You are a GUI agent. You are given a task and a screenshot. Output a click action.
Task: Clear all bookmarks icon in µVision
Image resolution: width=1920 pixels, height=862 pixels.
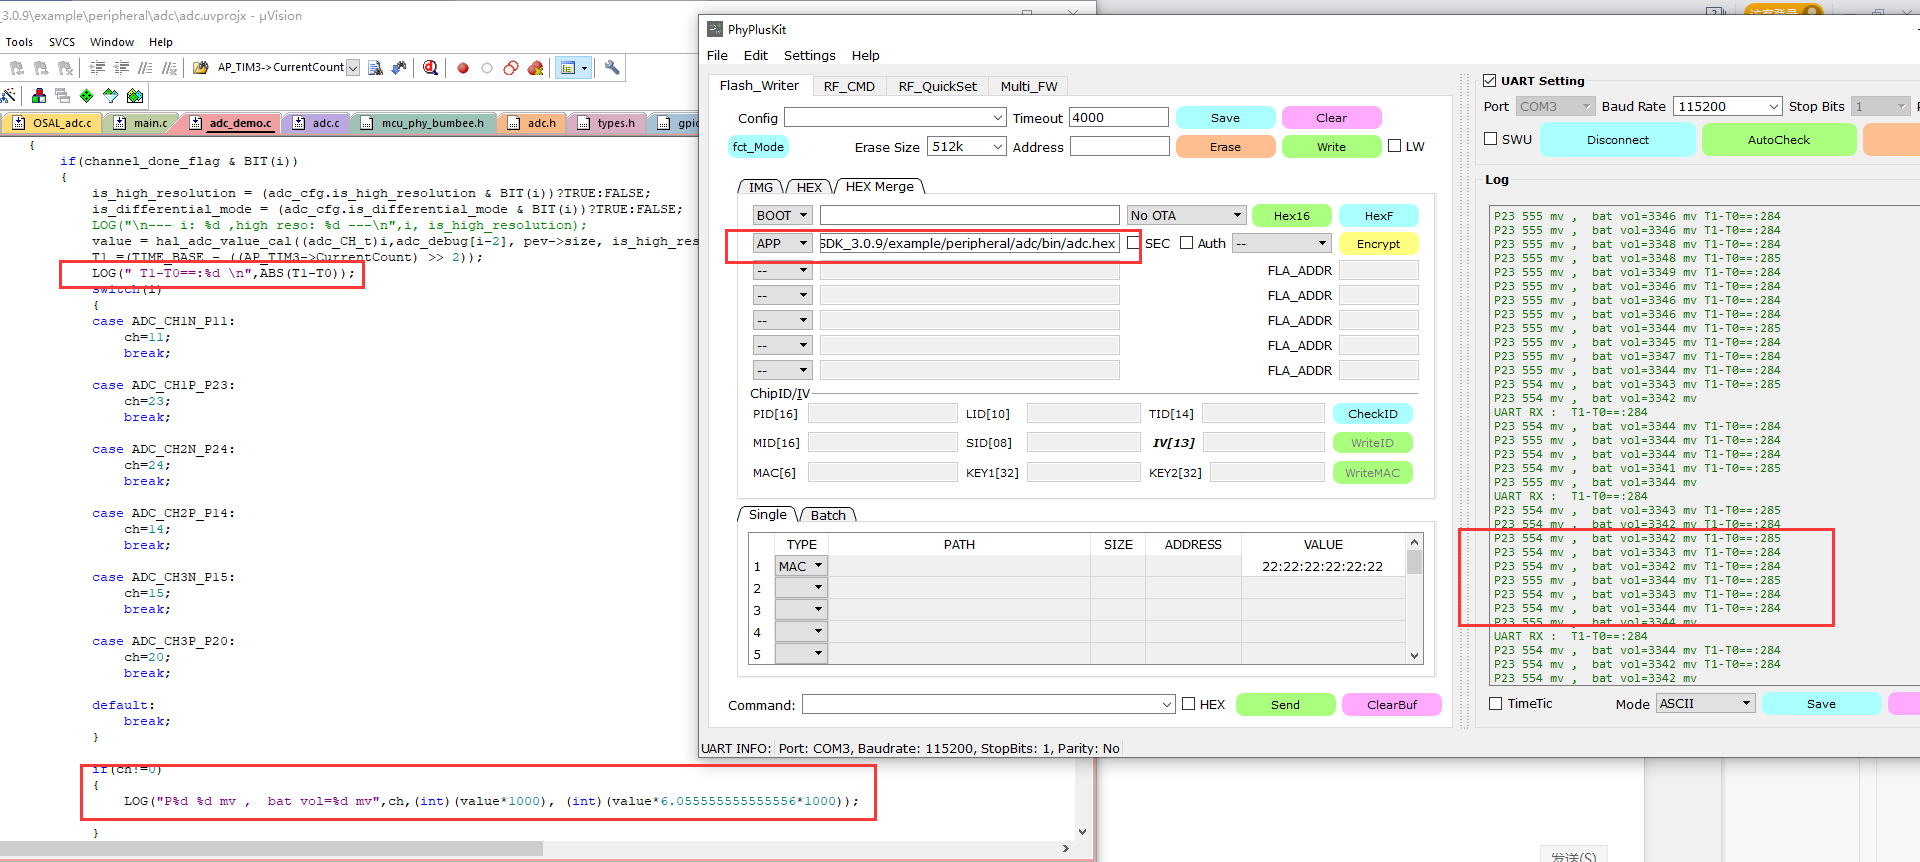point(65,68)
